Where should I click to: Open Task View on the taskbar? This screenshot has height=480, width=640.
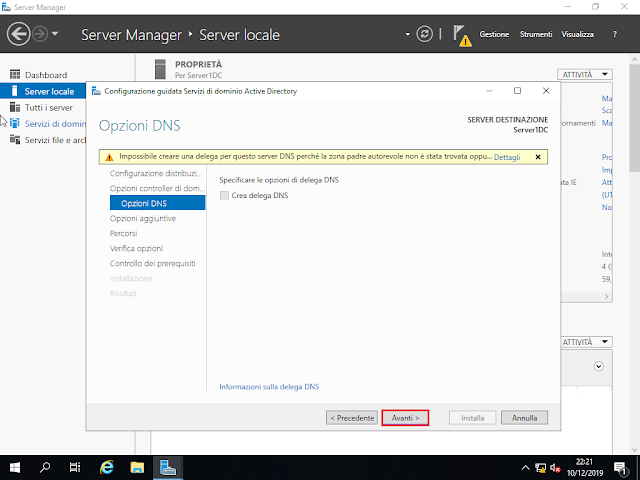75,468
